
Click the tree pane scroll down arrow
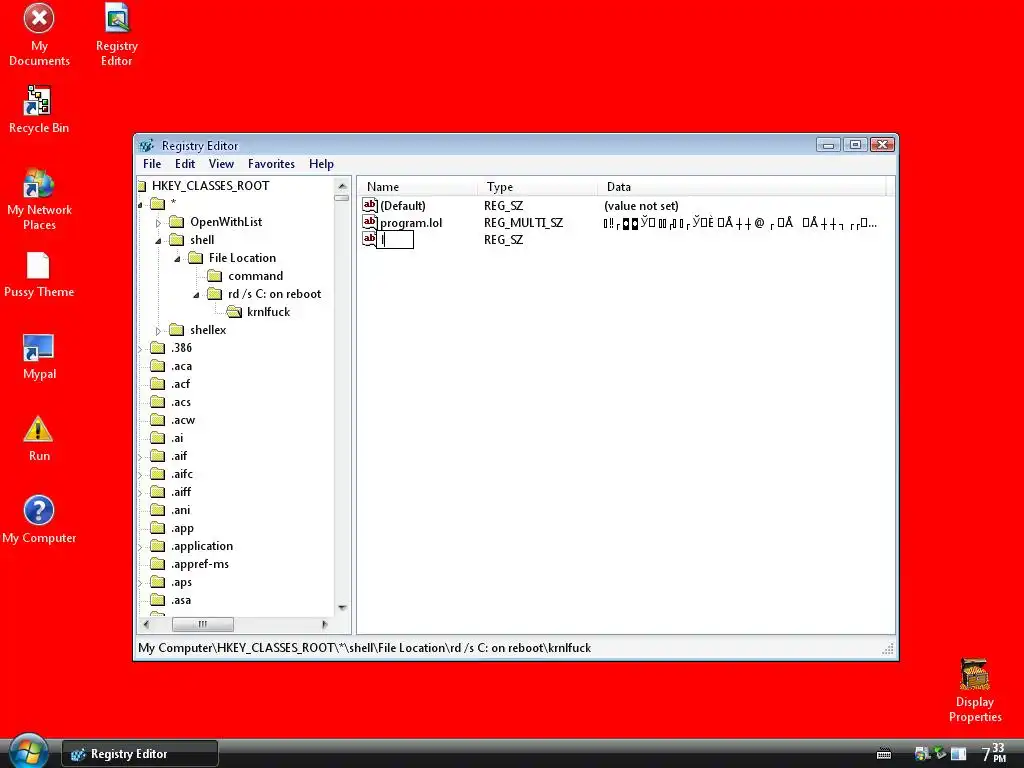[342, 608]
